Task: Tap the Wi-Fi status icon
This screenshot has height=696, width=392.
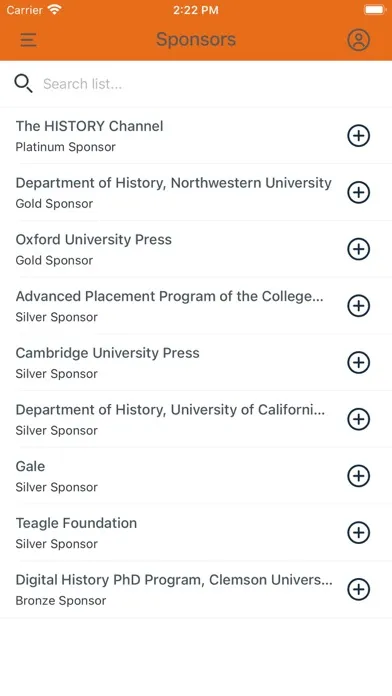Action: coord(55,9)
